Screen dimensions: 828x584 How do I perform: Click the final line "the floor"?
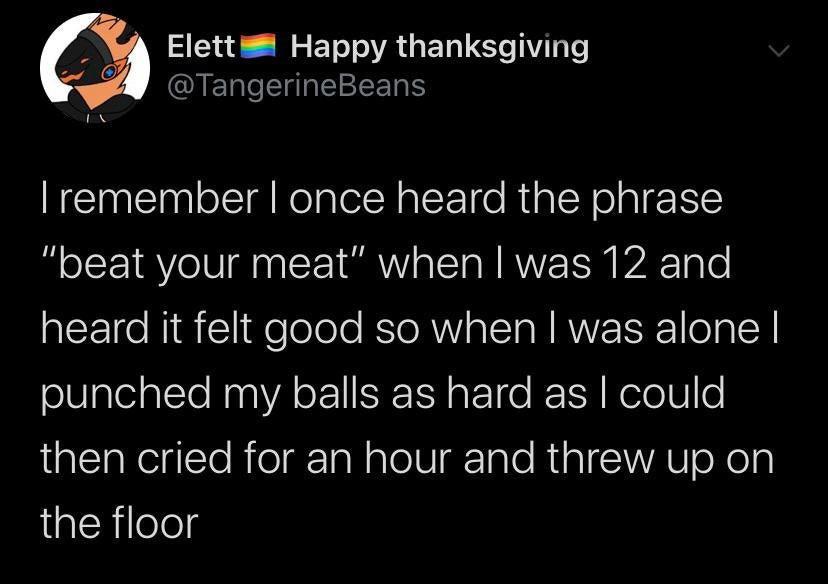pos(120,523)
